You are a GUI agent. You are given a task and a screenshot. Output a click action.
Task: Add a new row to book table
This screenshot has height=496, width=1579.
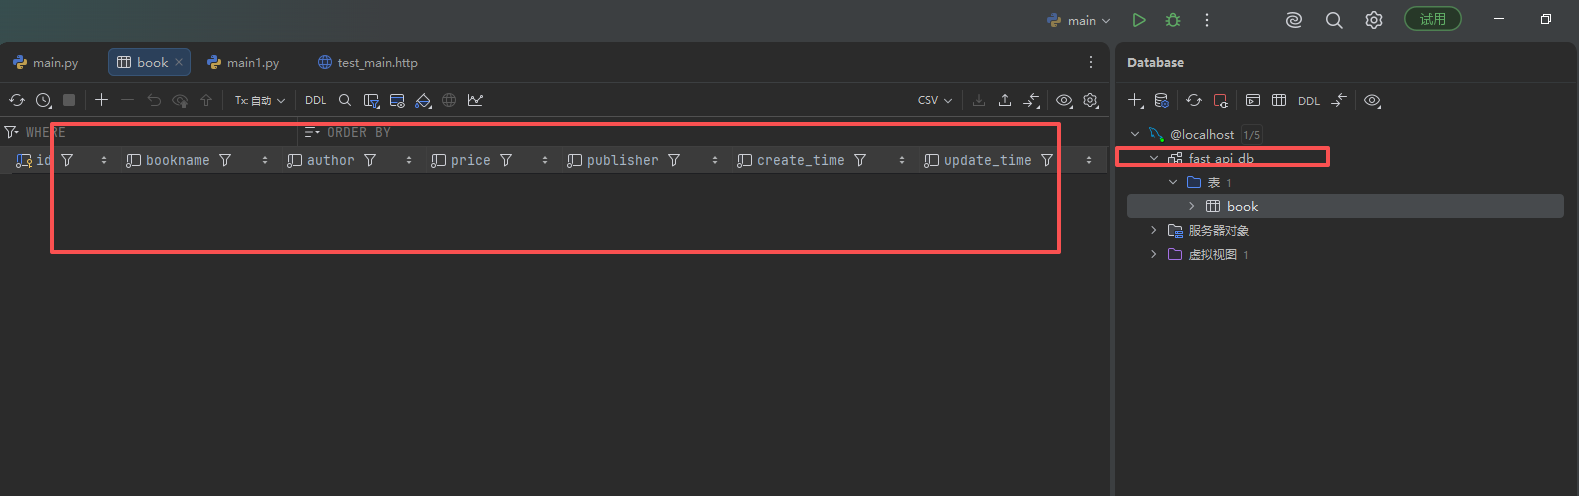(101, 100)
